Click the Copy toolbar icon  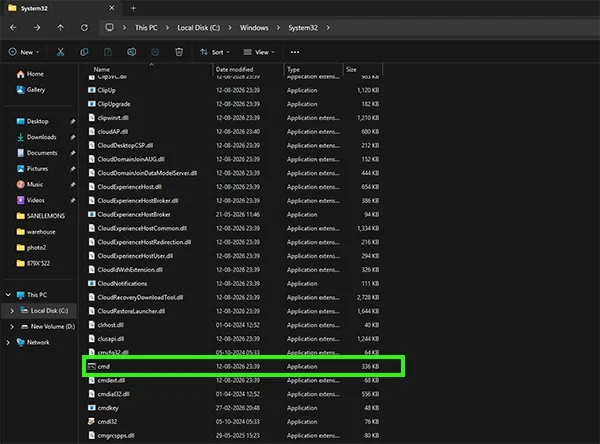point(84,52)
